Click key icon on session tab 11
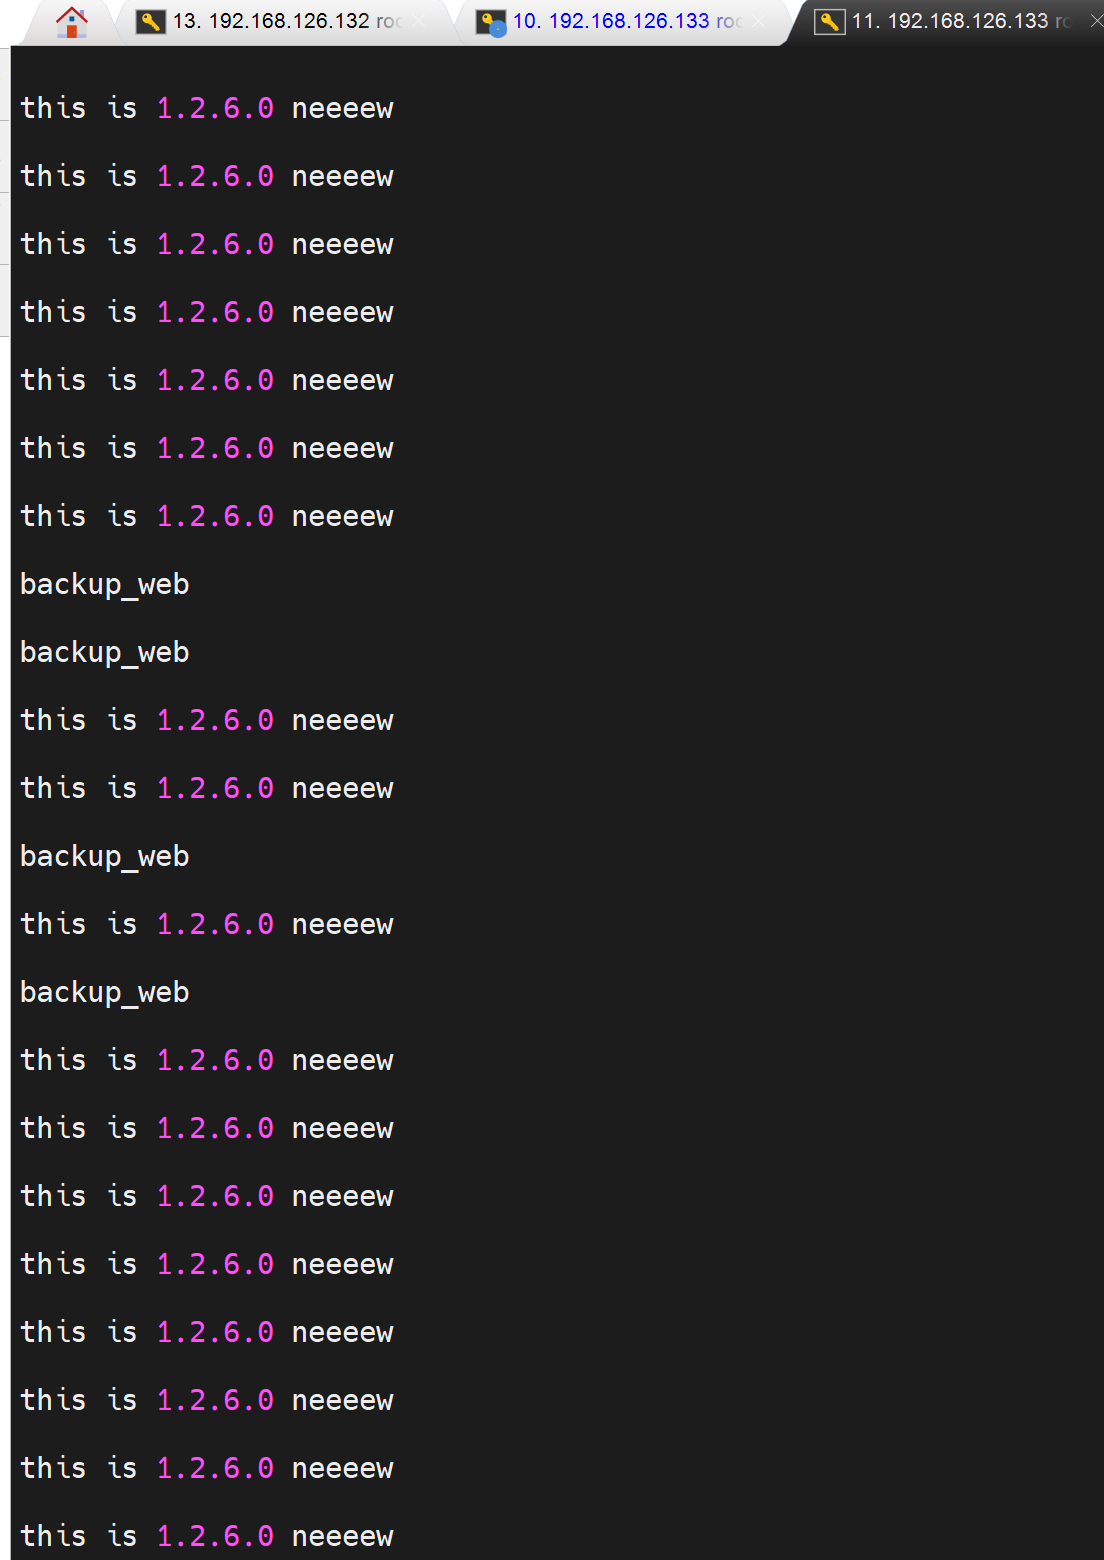The height and width of the screenshot is (1560, 1104). [x=829, y=21]
